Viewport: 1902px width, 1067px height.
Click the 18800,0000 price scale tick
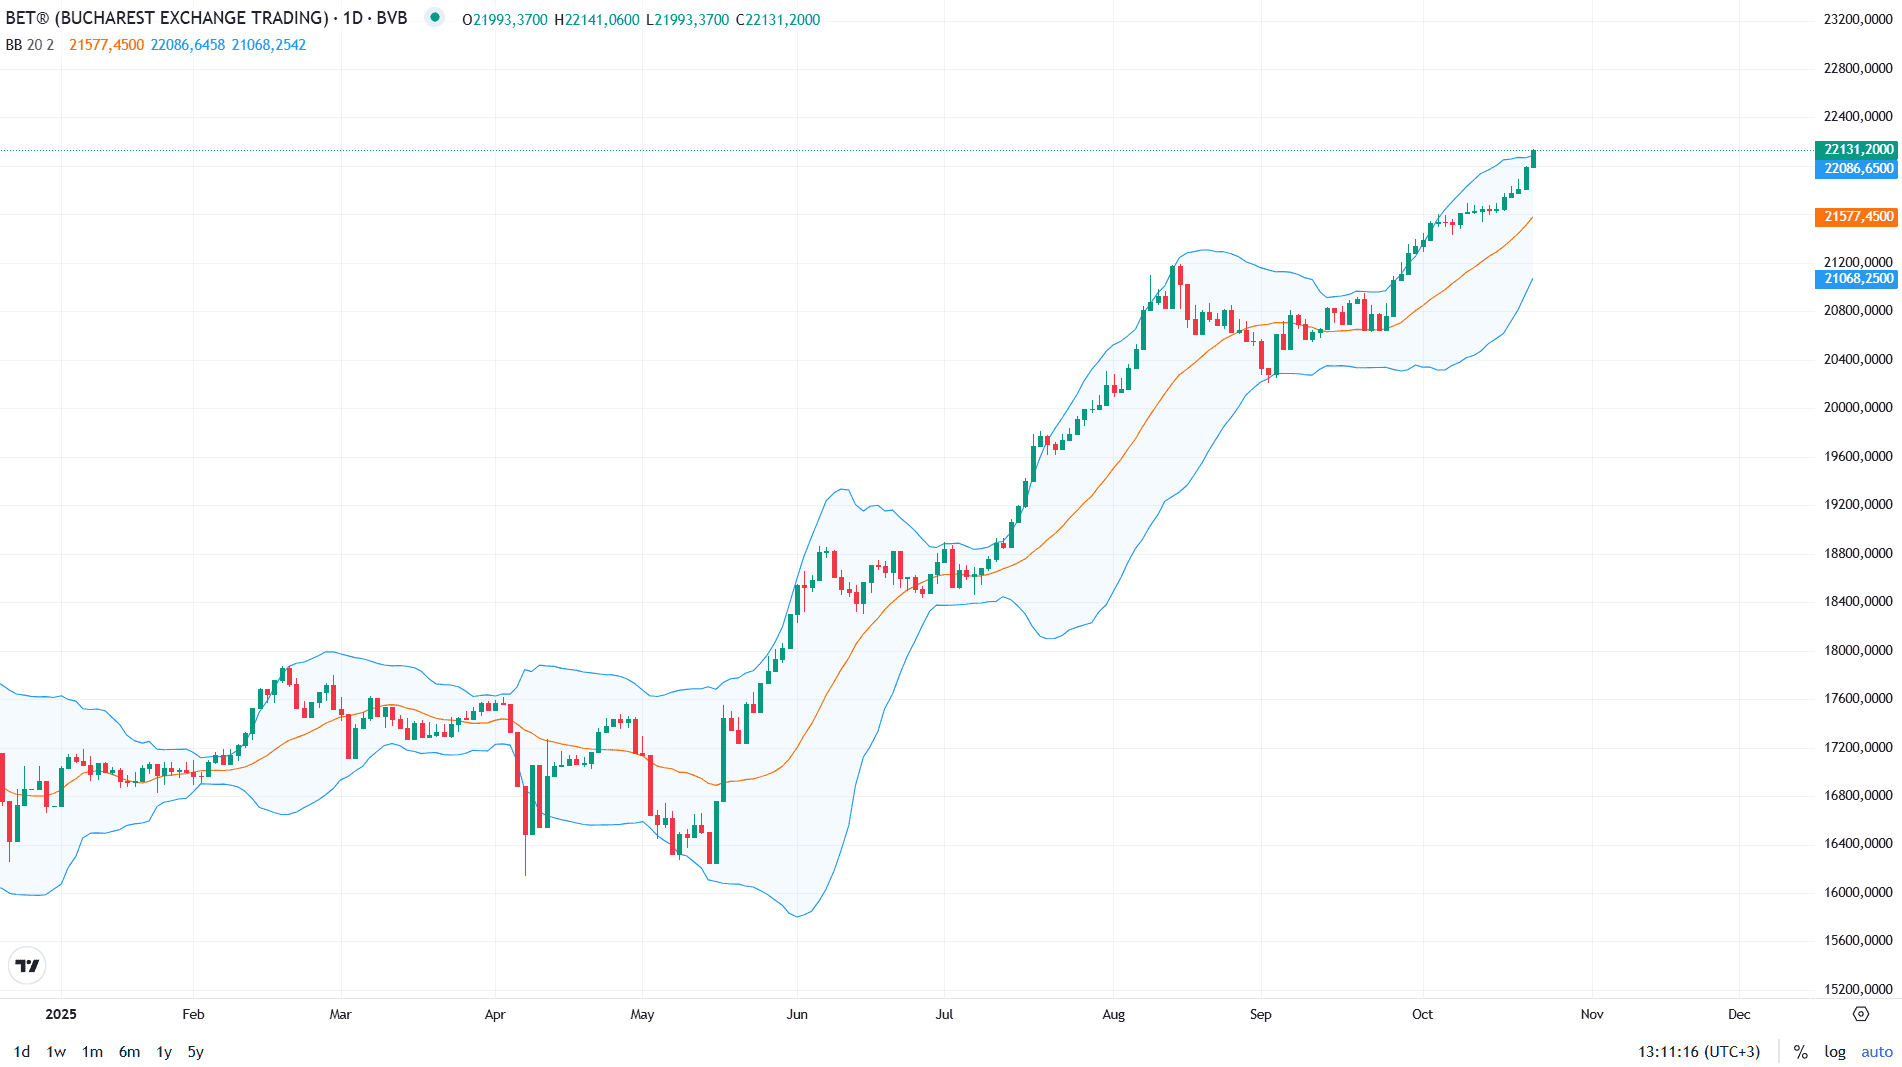pyautogui.click(x=1858, y=553)
